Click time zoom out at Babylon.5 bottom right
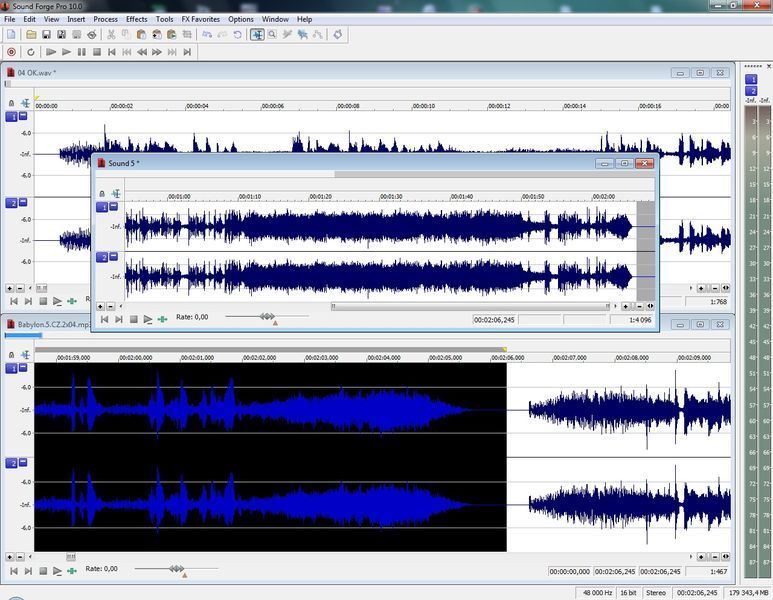The image size is (773, 600). point(715,557)
